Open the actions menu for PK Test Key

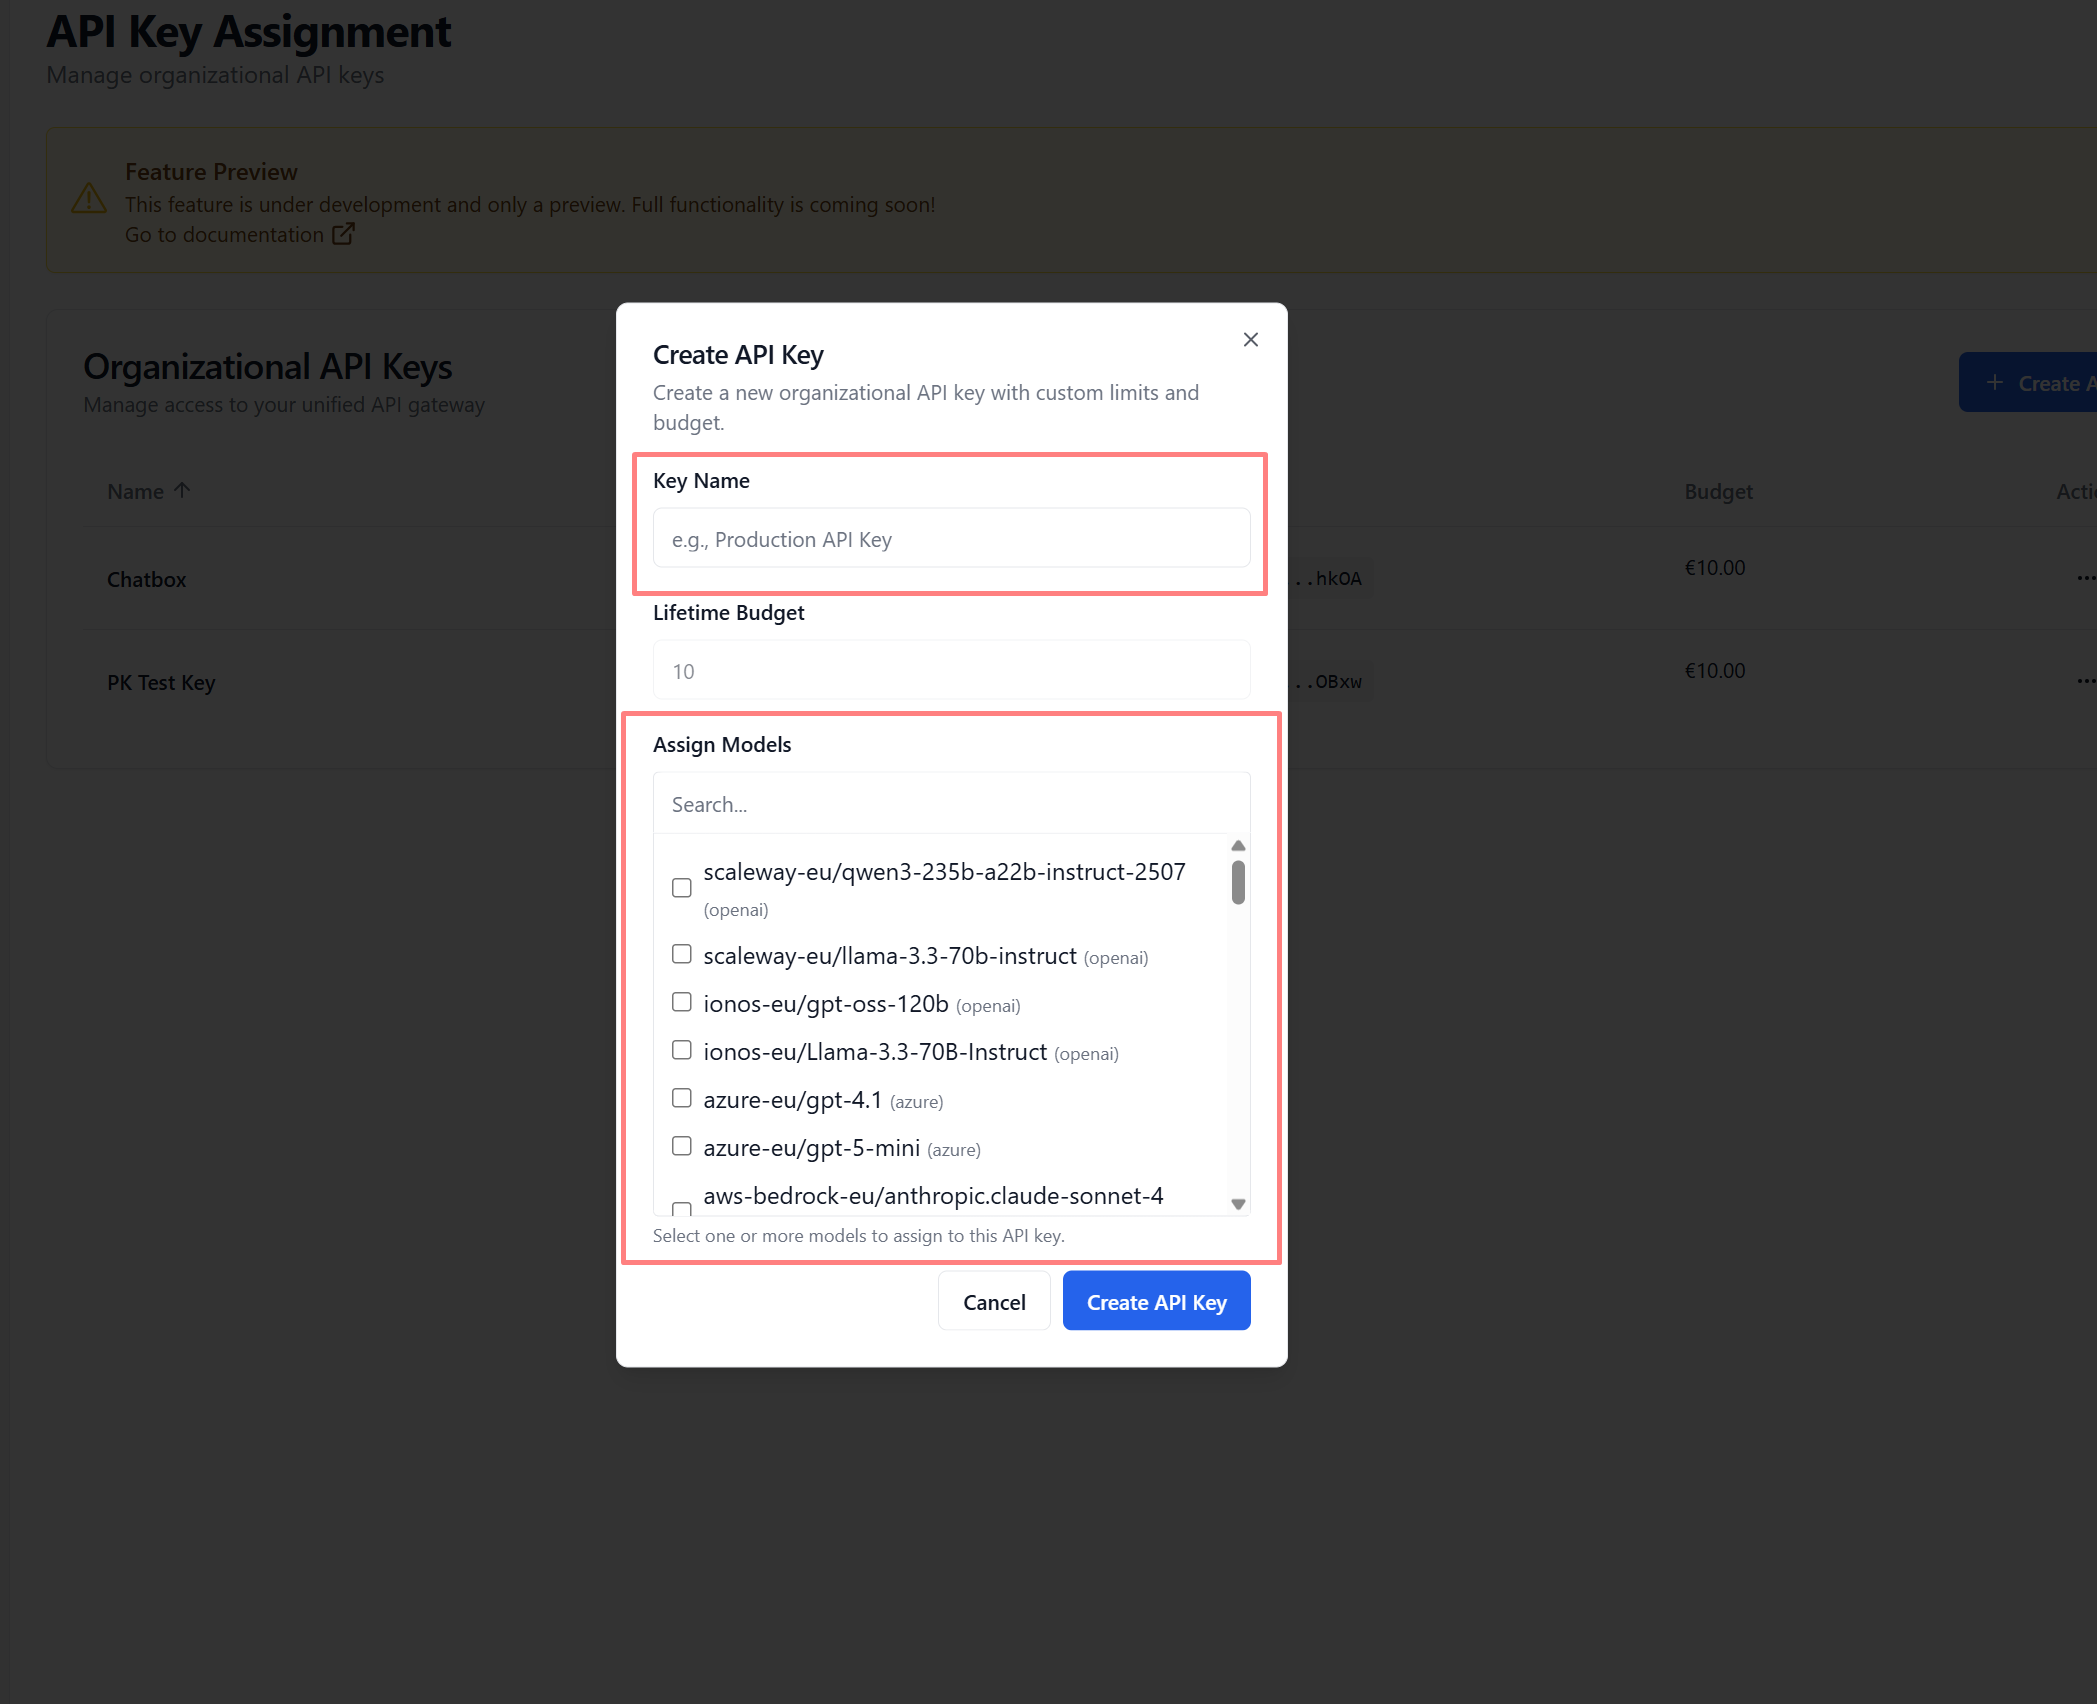point(2085,681)
